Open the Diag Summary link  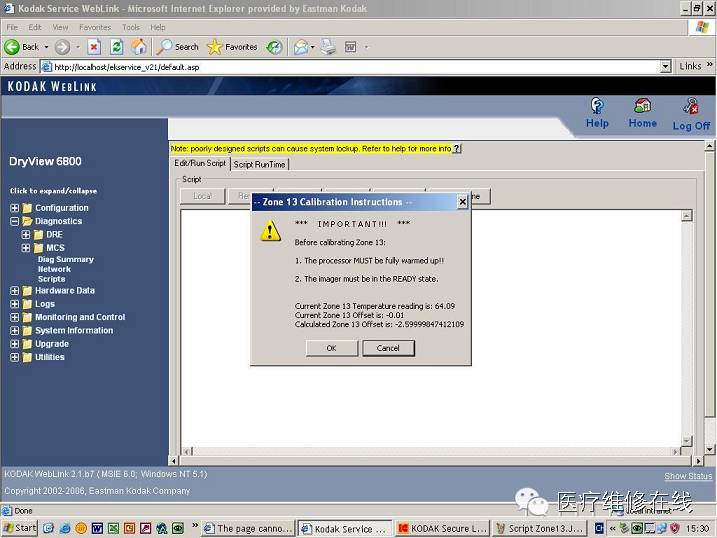click(66, 259)
